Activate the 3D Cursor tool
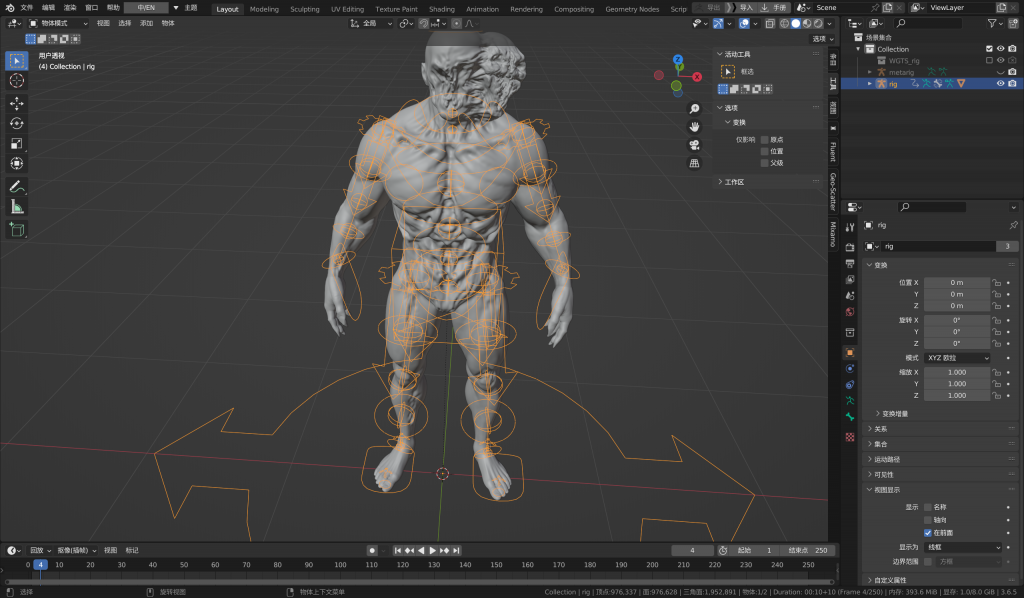This screenshot has height=598, width=1024. click(x=17, y=80)
